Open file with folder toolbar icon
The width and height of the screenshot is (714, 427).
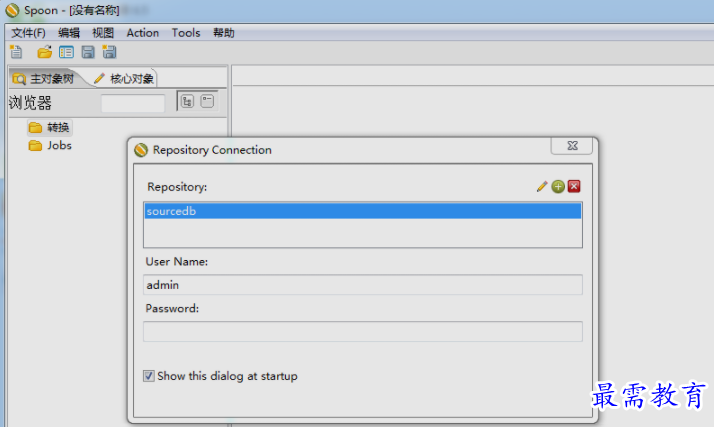[44, 52]
